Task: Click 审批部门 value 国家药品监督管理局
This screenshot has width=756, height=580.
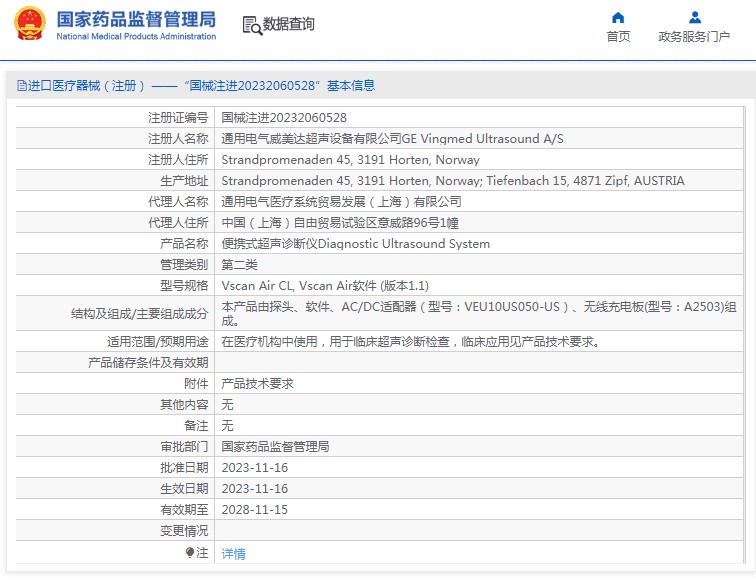Action: pos(275,446)
